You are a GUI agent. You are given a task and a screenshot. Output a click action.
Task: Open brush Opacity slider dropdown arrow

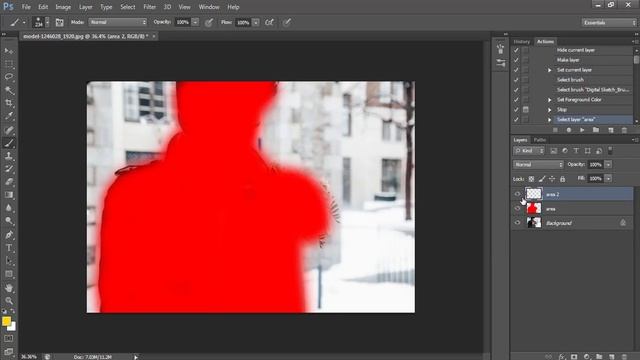pos(195,22)
